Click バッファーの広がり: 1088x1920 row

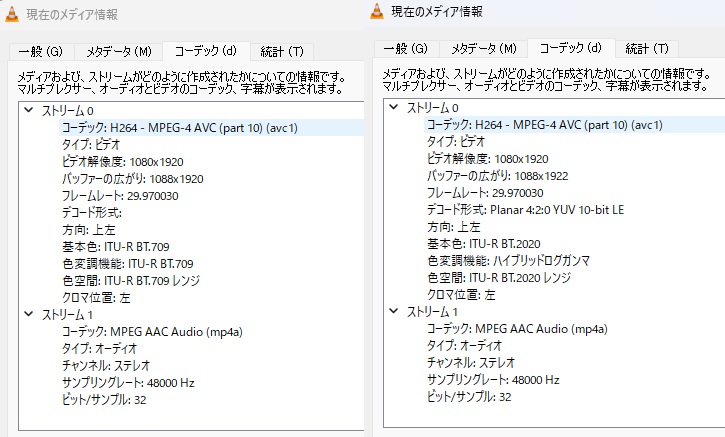(133, 179)
